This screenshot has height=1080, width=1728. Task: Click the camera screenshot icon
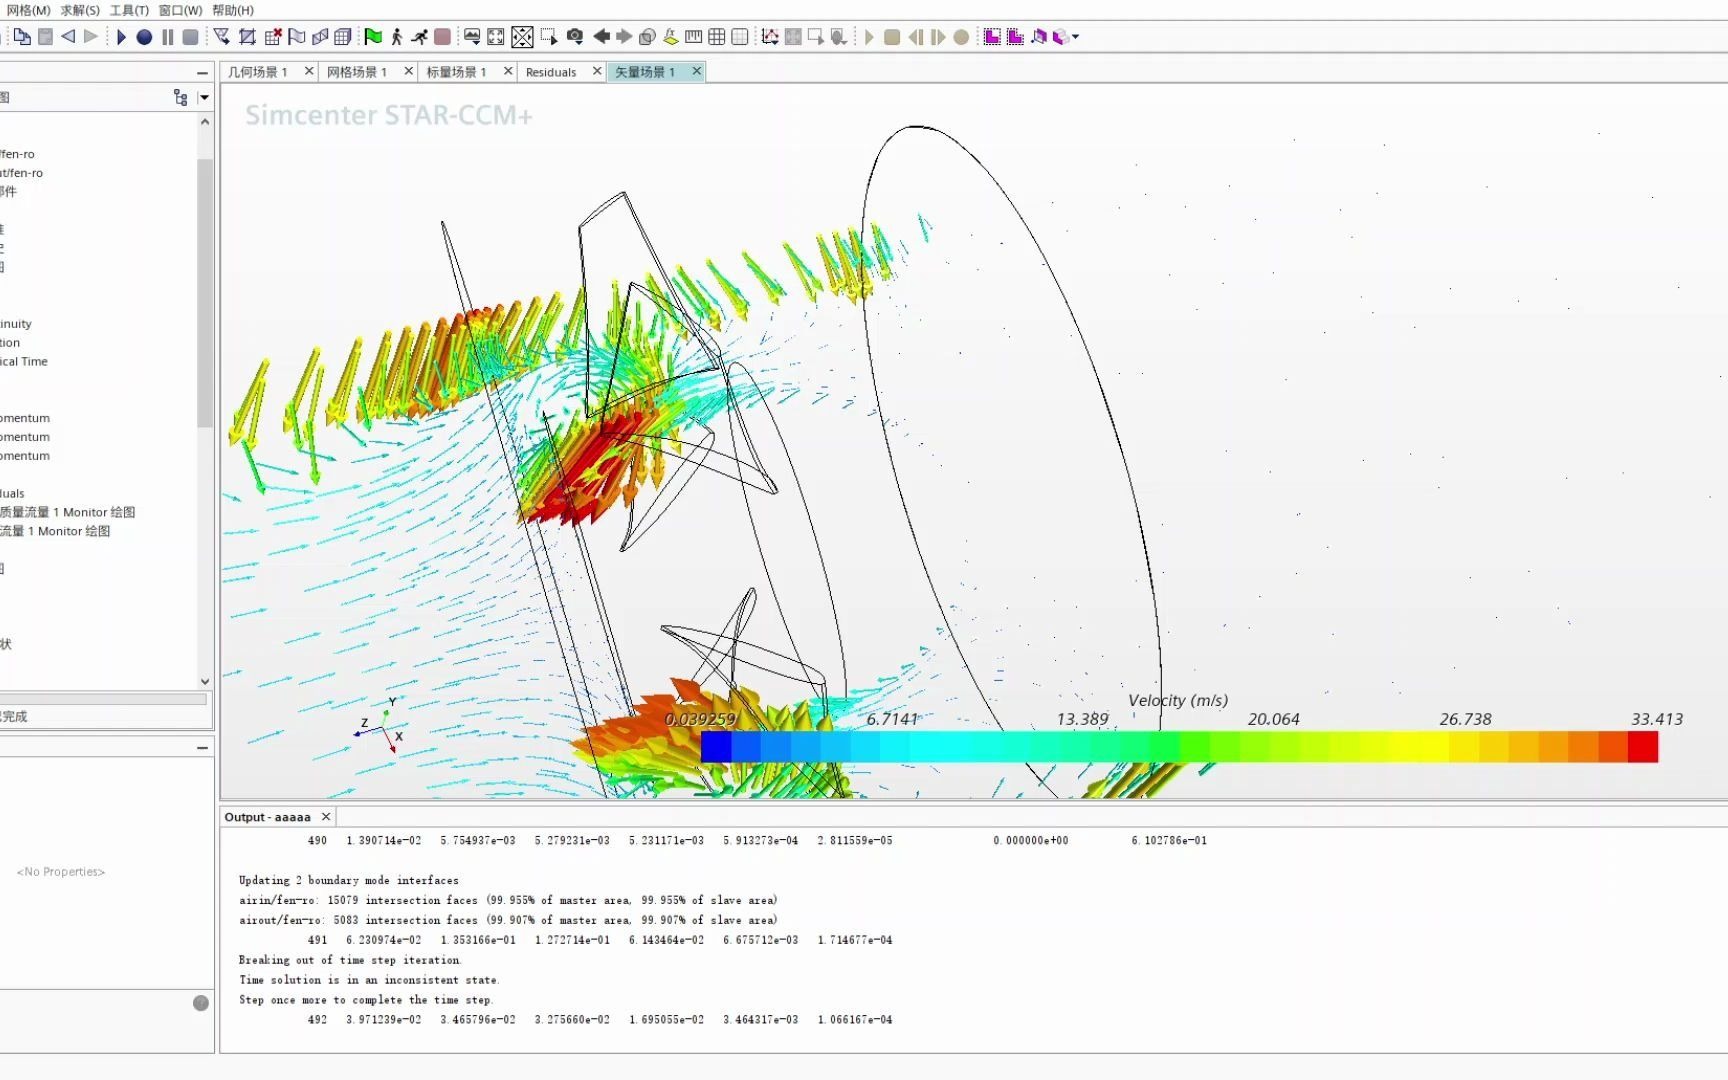point(575,37)
